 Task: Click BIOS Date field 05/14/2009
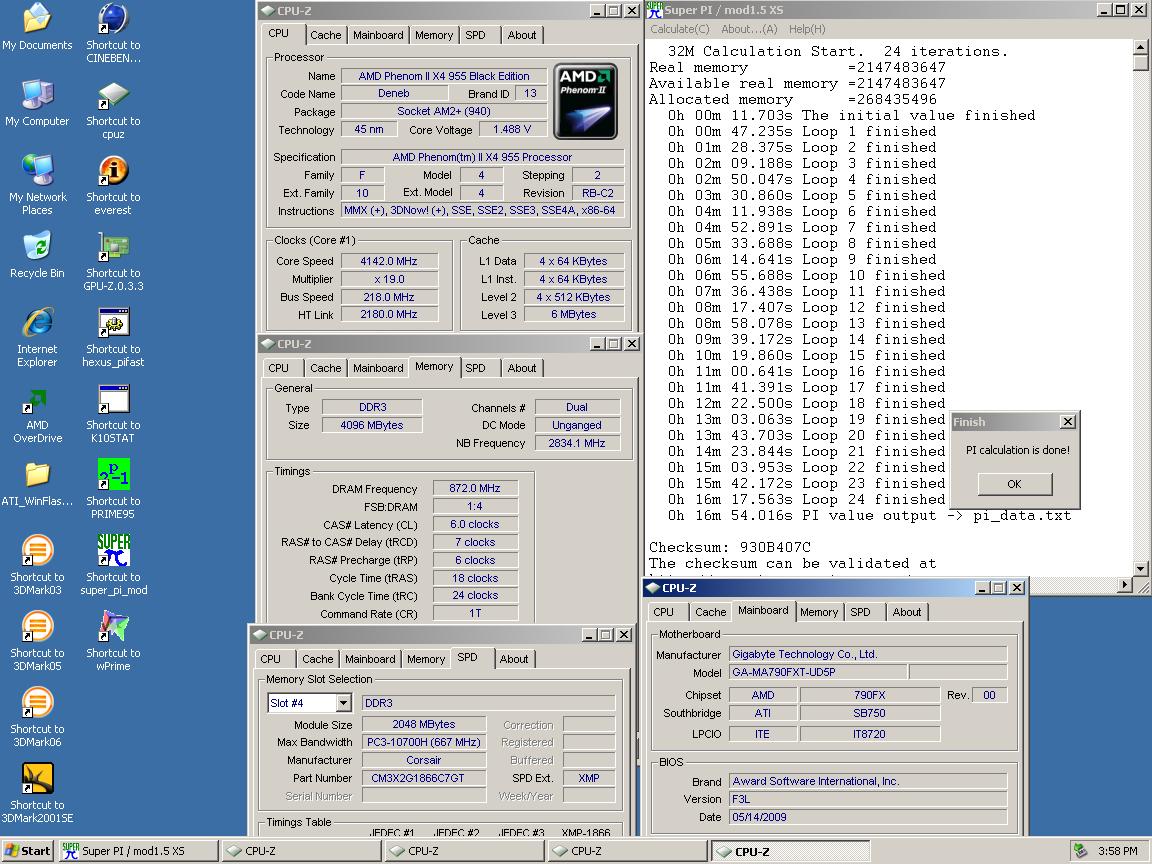tap(868, 817)
